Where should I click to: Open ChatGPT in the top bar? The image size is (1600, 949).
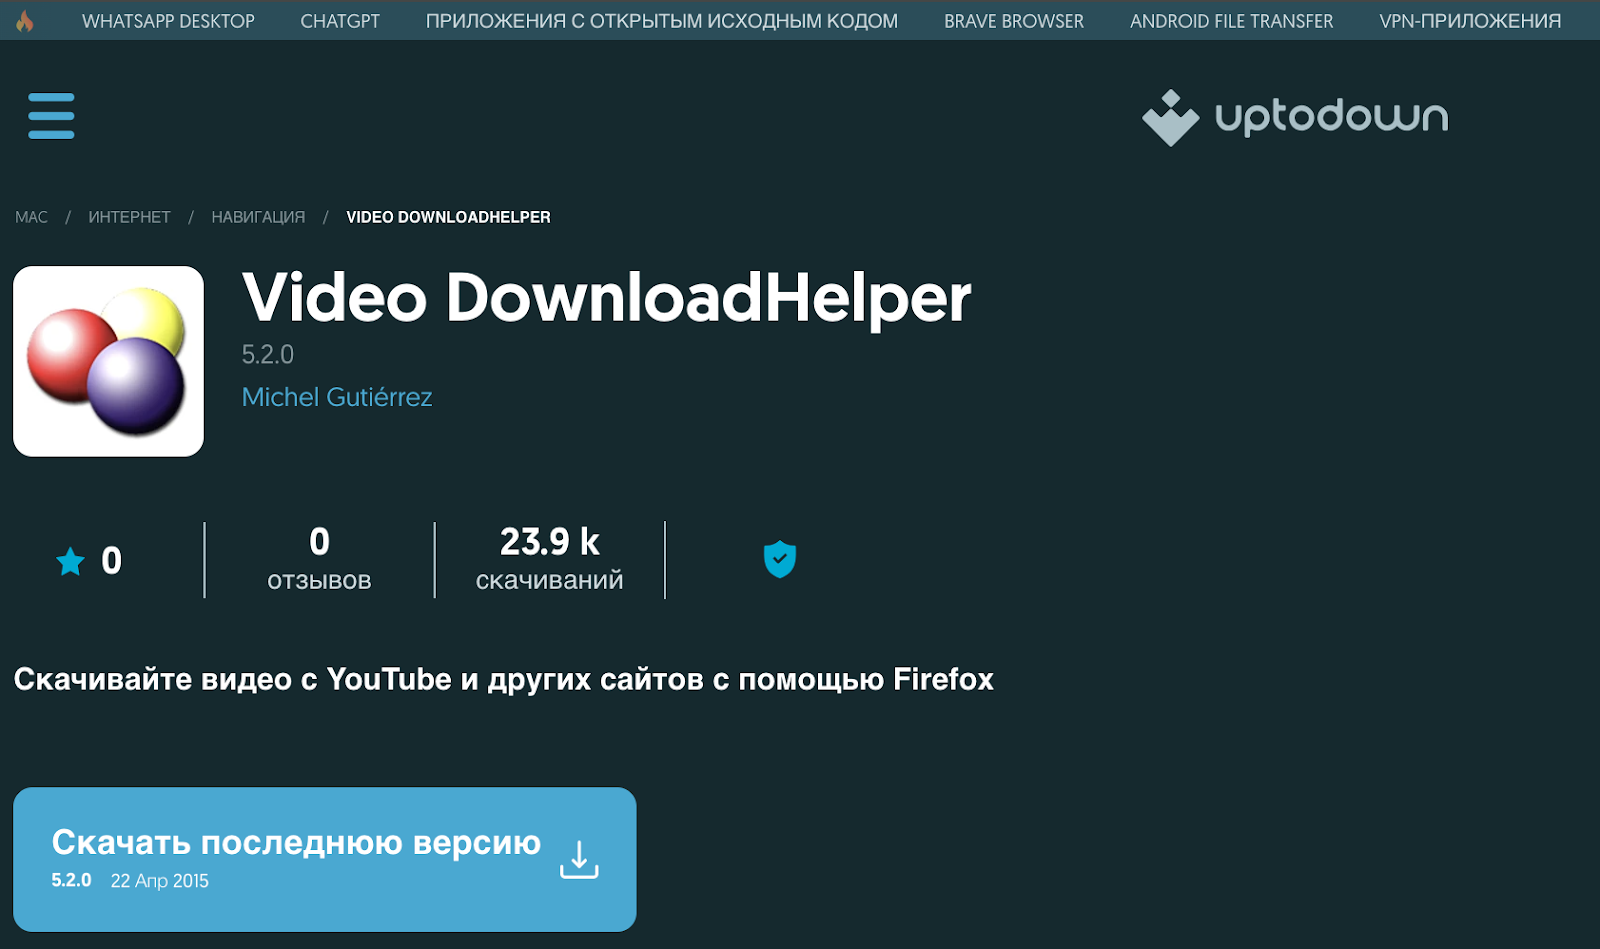[340, 21]
